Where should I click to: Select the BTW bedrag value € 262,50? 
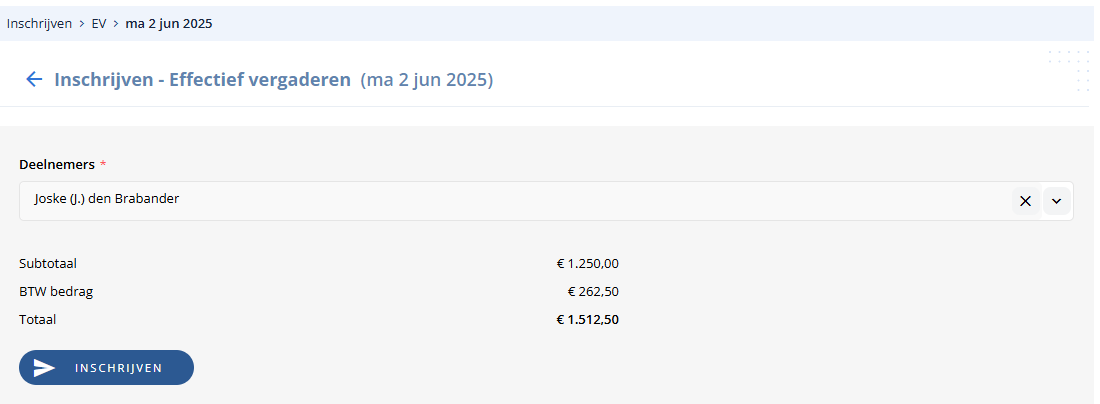593,292
